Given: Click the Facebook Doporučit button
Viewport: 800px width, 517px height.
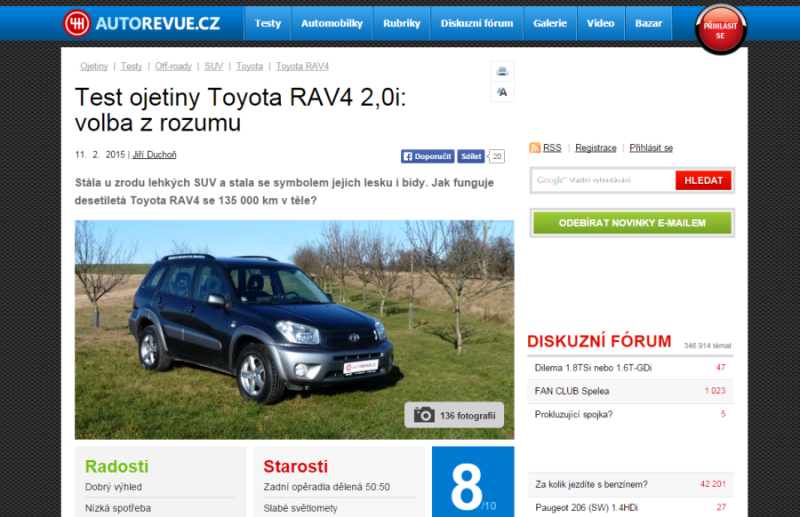Looking at the screenshot, I should point(428,156).
